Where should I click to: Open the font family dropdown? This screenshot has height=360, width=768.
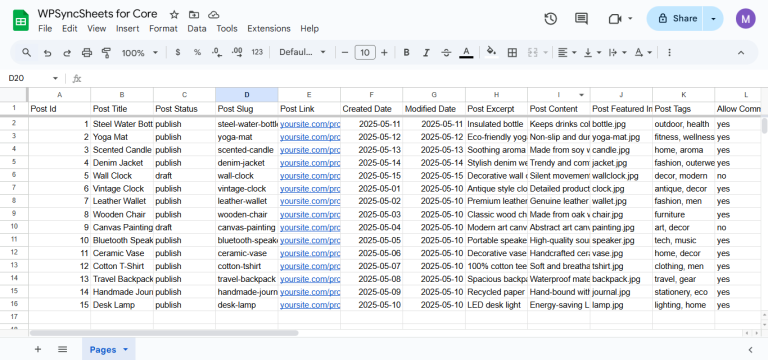[302, 52]
